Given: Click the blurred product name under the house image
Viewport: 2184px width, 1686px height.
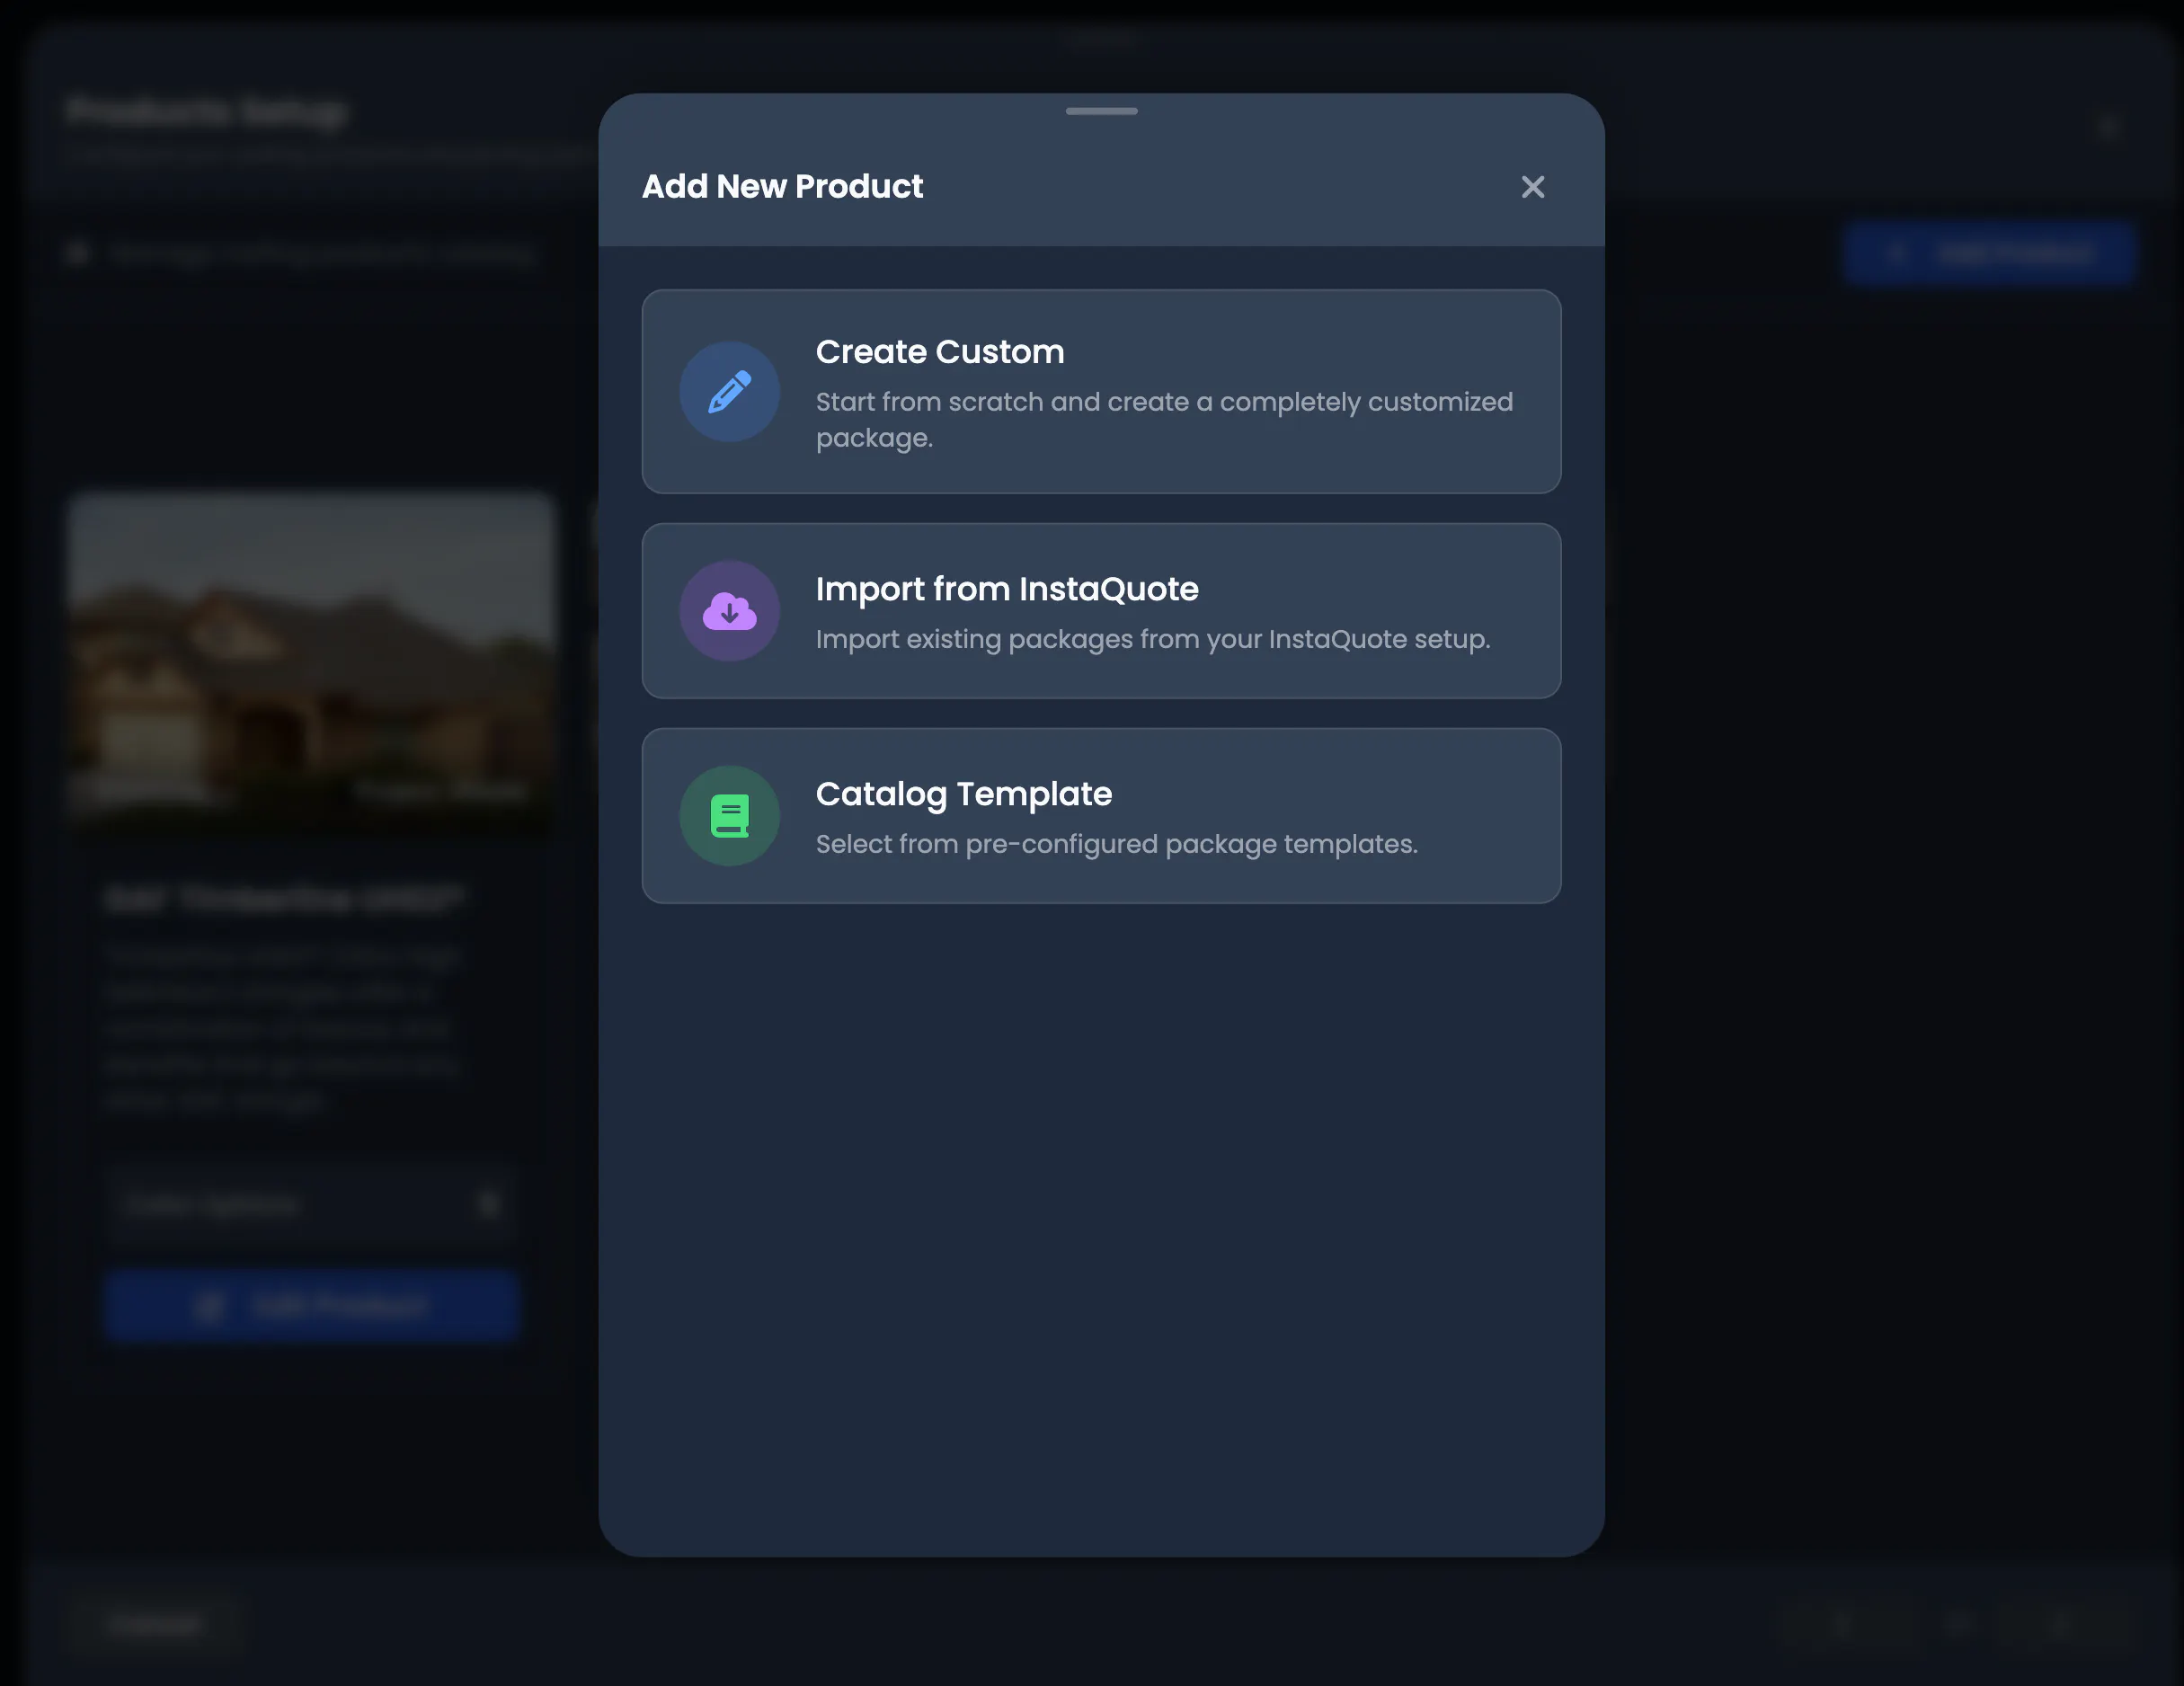Looking at the screenshot, I should (x=284, y=899).
